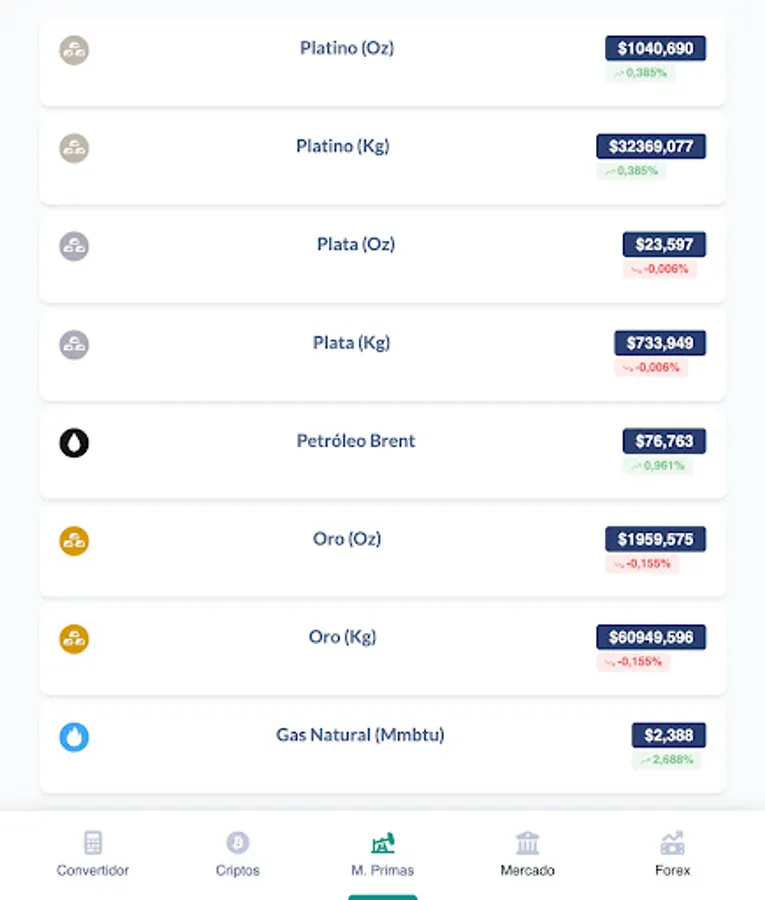The height and width of the screenshot is (900, 765).
Task: Open the Convertidor tab
Action: point(93,854)
